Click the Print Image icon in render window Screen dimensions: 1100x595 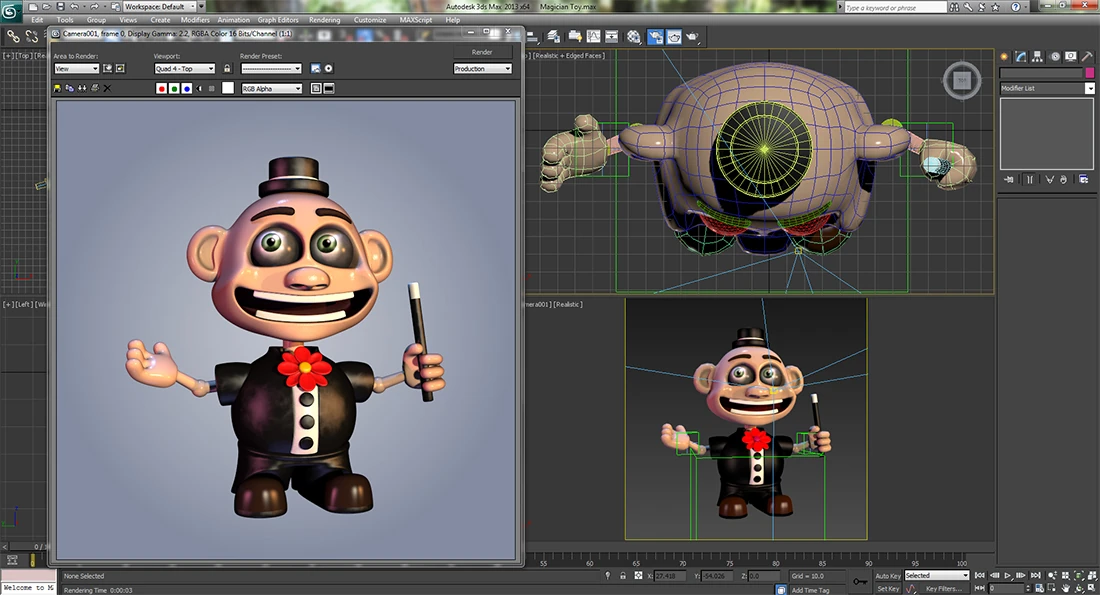[x=95, y=88]
